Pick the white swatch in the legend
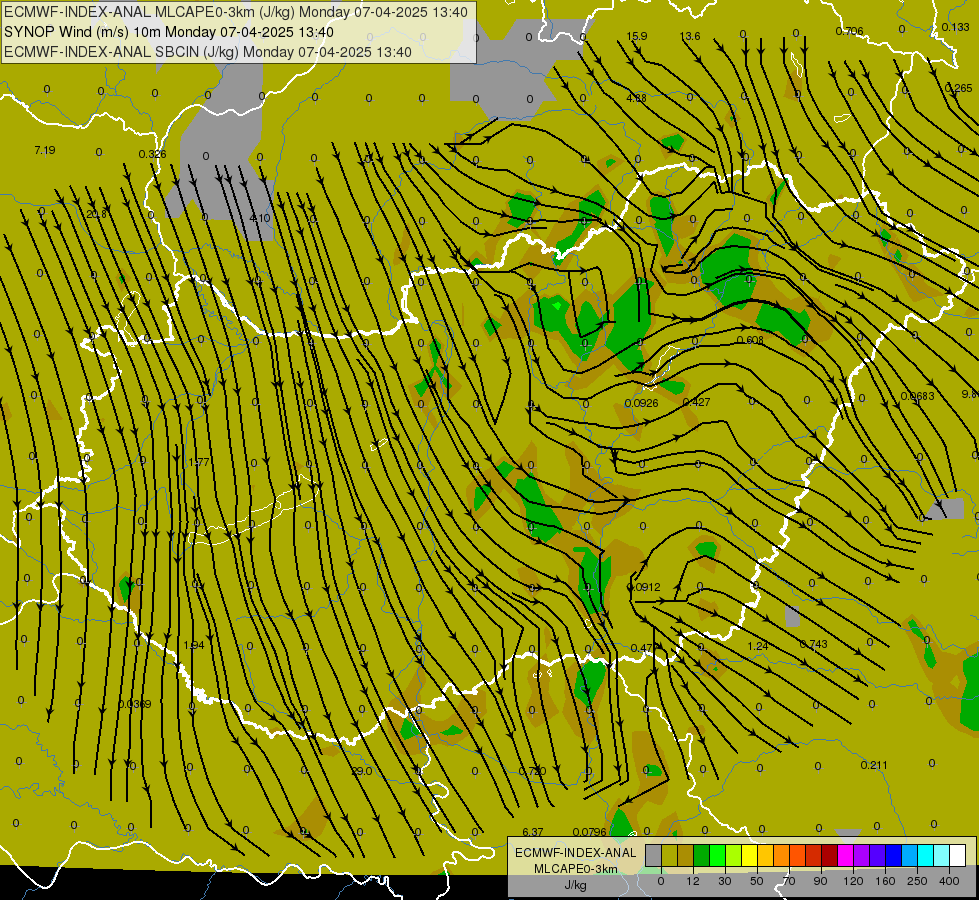This screenshot has height=900, width=979. (x=958, y=855)
